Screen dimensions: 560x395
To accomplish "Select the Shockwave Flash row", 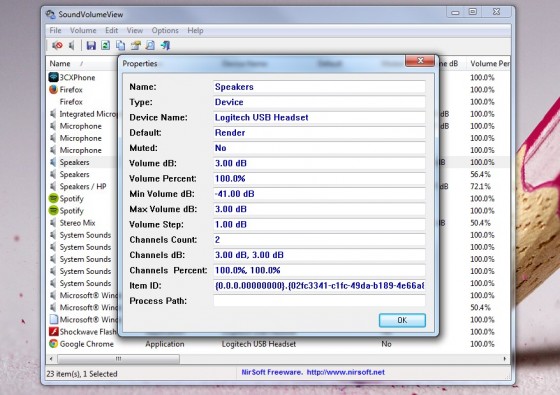I will [88, 332].
